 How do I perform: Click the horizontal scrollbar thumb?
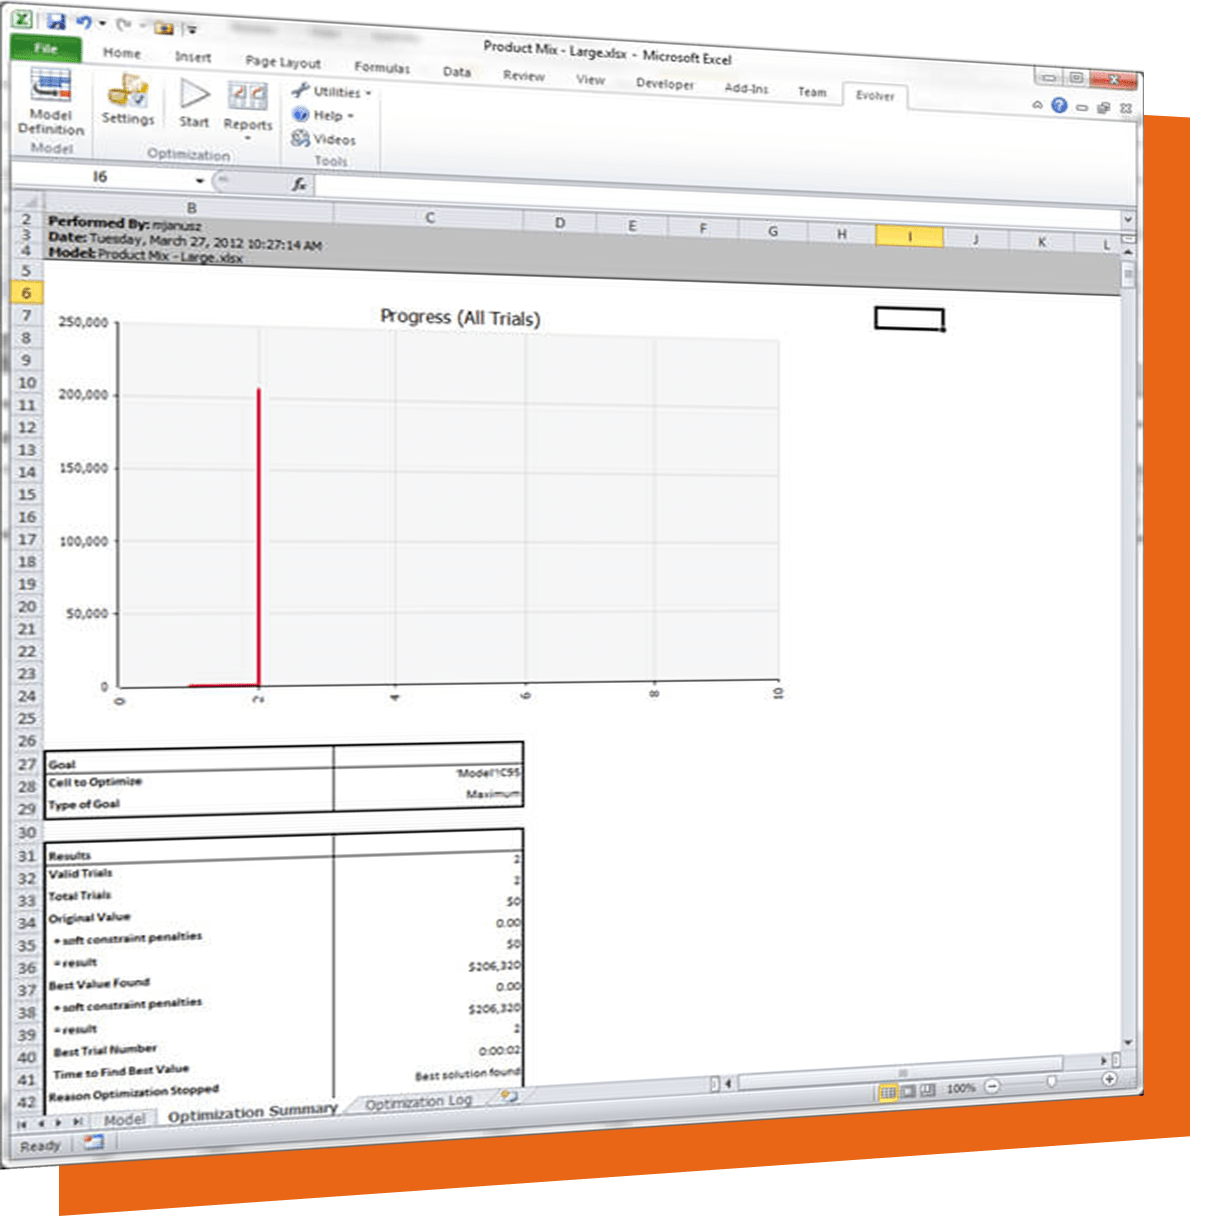point(900,1071)
